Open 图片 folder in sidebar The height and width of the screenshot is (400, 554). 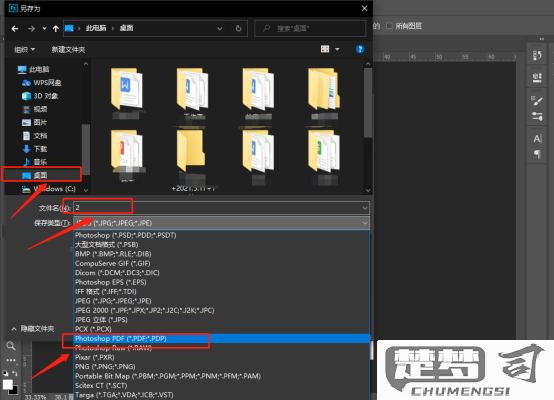click(35, 123)
